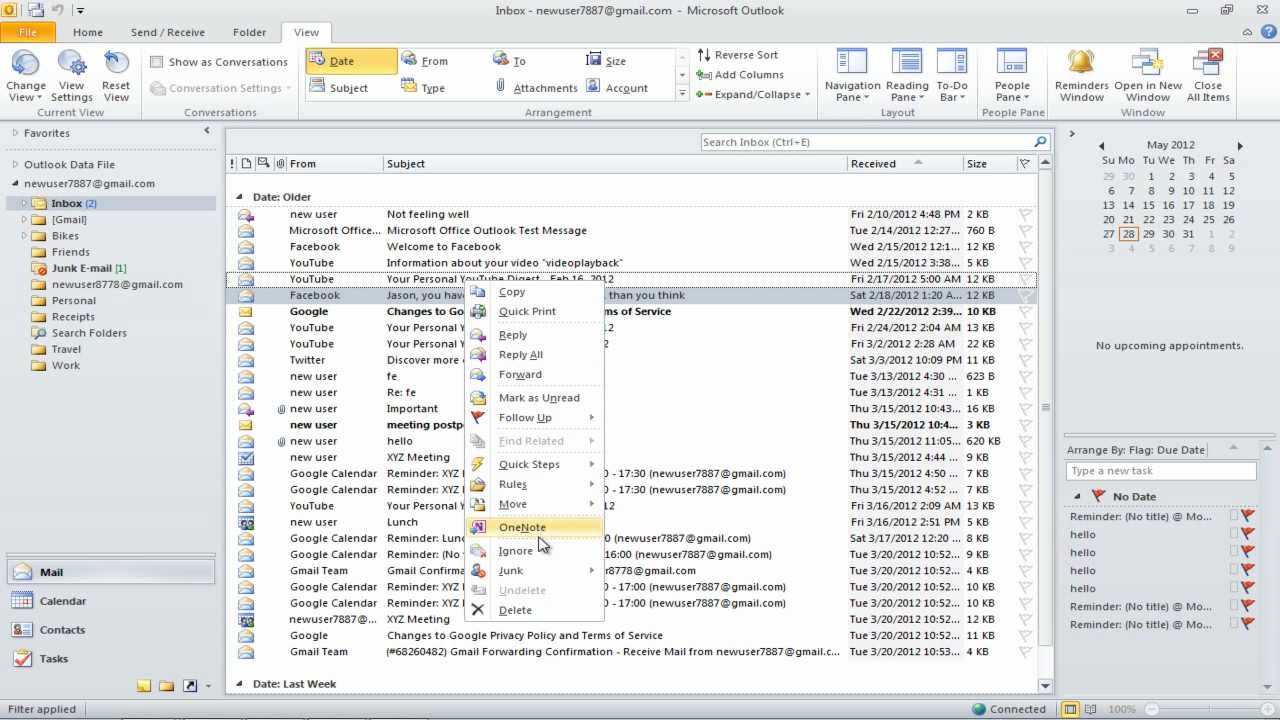This screenshot has height=720, width=1280.
Task: Click Open in New Window
Action: 1147,76
